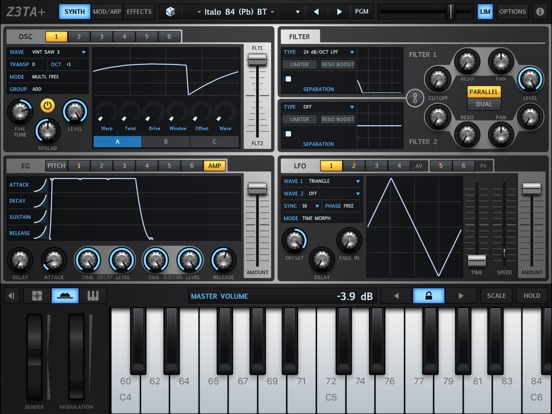Select the XY pad grid icon
This screenshot has height=414, width=552.
(x=37, y=296)
